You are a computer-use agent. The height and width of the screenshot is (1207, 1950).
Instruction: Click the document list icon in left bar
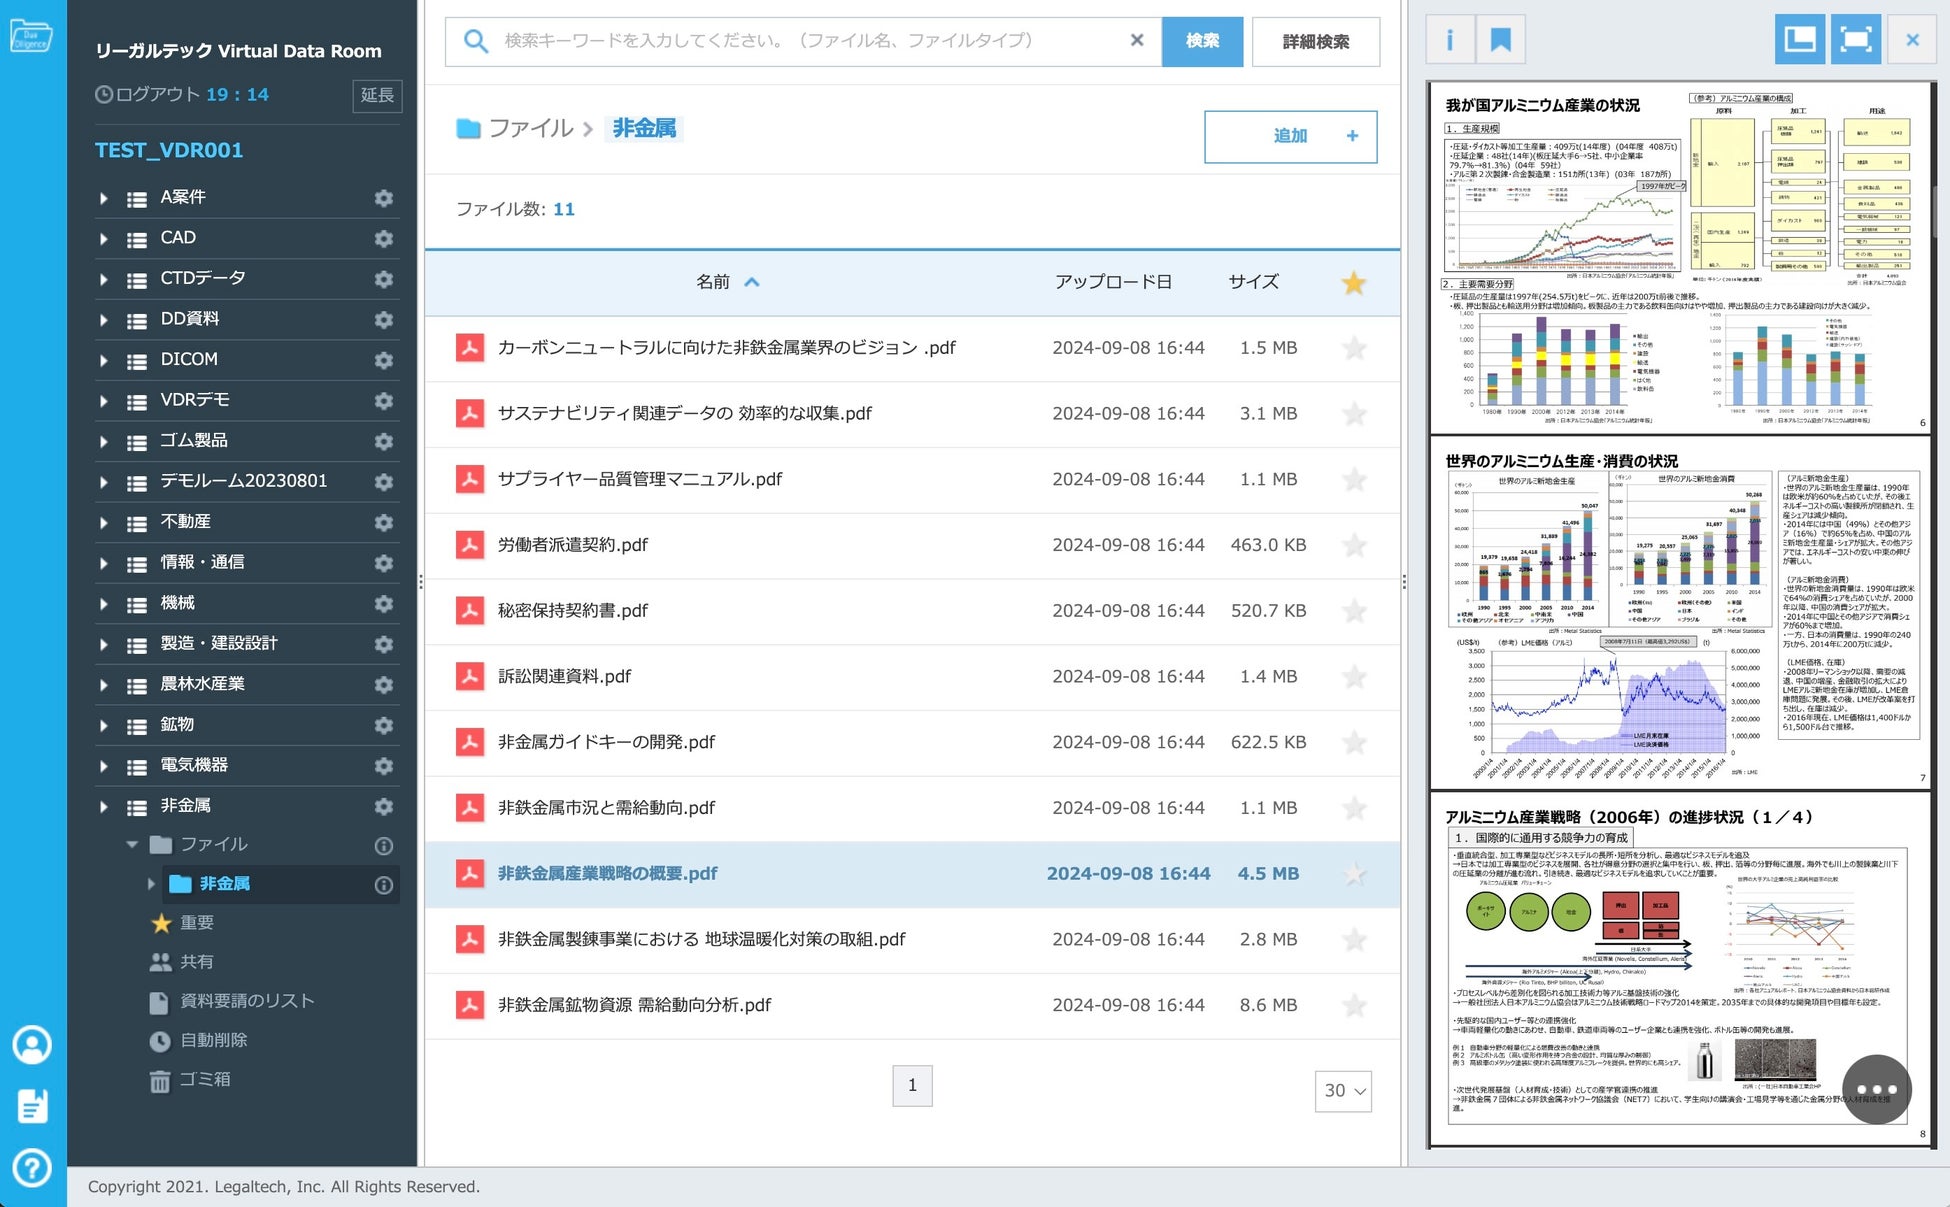(32, 1106)
